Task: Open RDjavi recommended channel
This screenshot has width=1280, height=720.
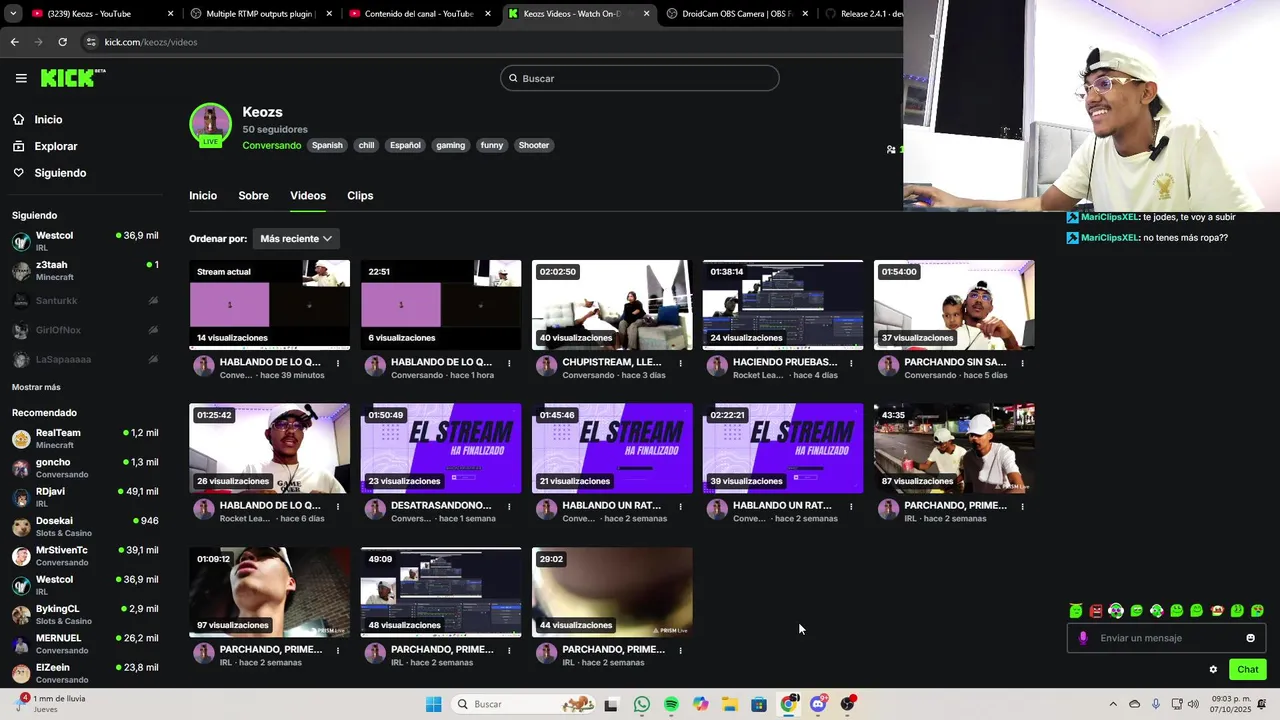Action: 85,497
